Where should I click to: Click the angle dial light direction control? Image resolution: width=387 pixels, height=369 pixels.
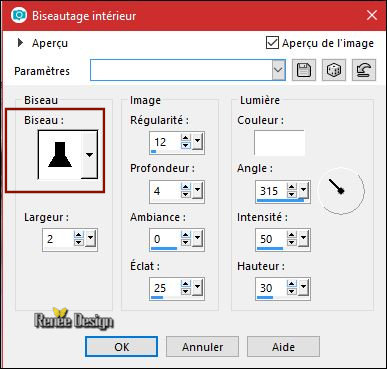click(x=341, y=191)
